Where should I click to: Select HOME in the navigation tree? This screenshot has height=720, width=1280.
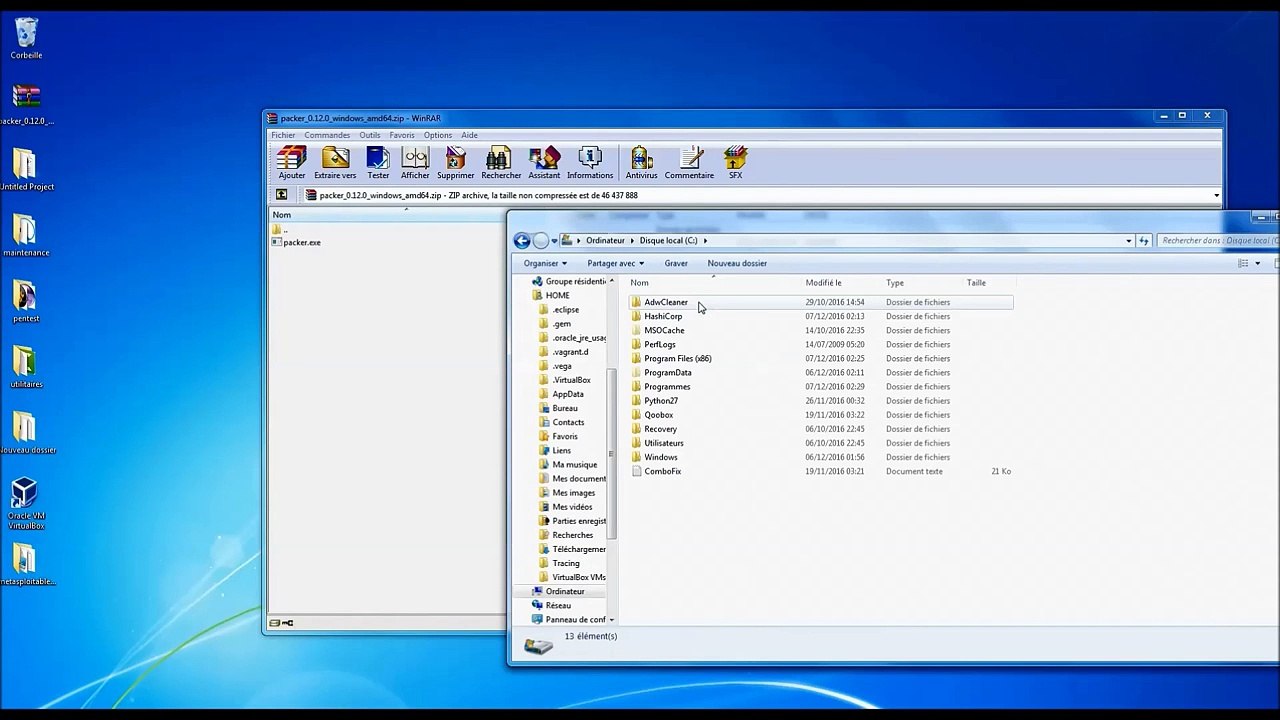(557, 295)
